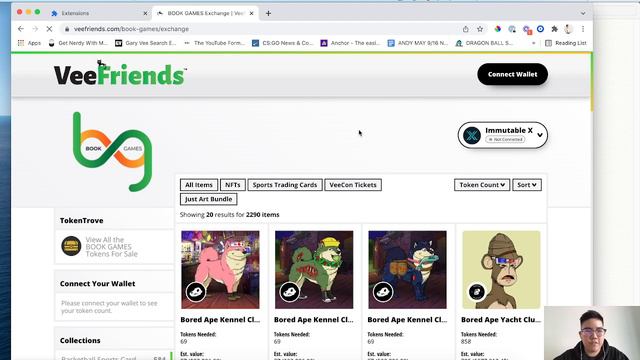Open the Extensions puzzle icon
The height and width of the screenshot is (360, 640).
(x=554, y=29)
